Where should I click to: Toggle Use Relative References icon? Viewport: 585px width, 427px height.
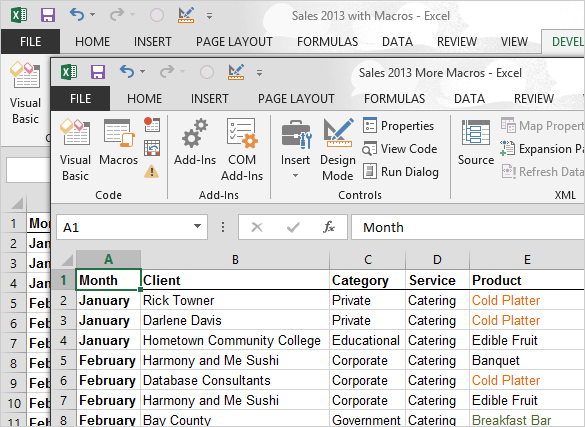[152, 148]
